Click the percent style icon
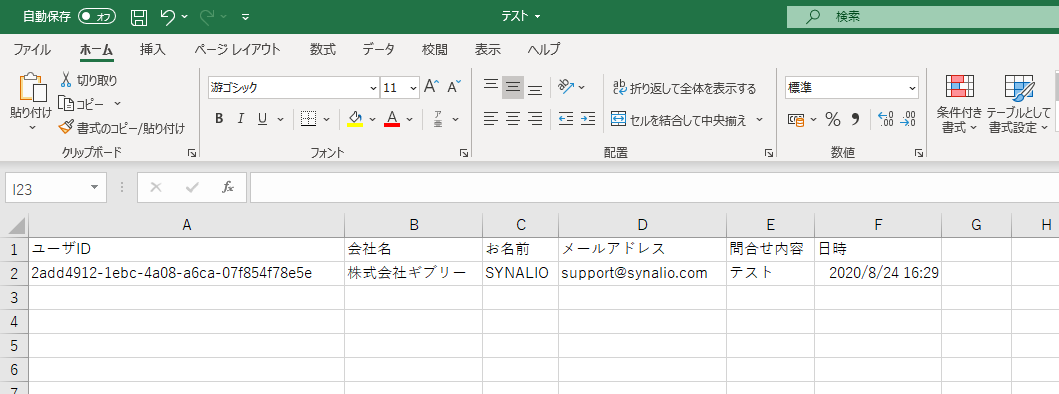The height and width of the screenshot is (394, 1059). 833,120
